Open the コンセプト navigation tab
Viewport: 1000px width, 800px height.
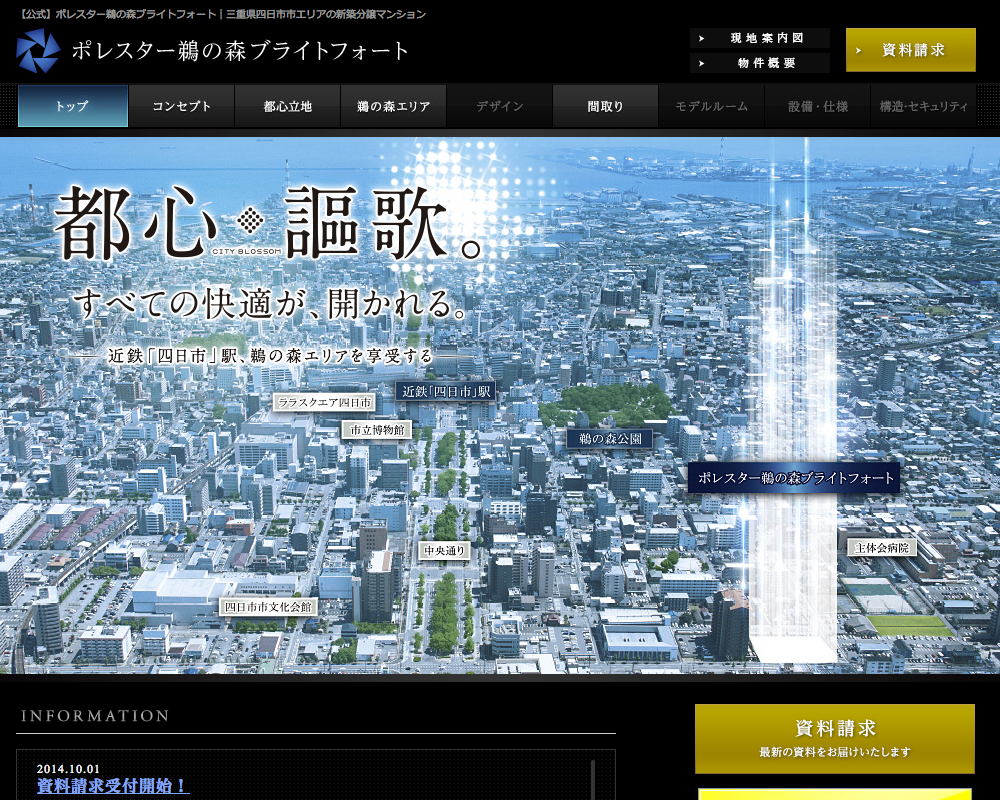click(181, 106)
